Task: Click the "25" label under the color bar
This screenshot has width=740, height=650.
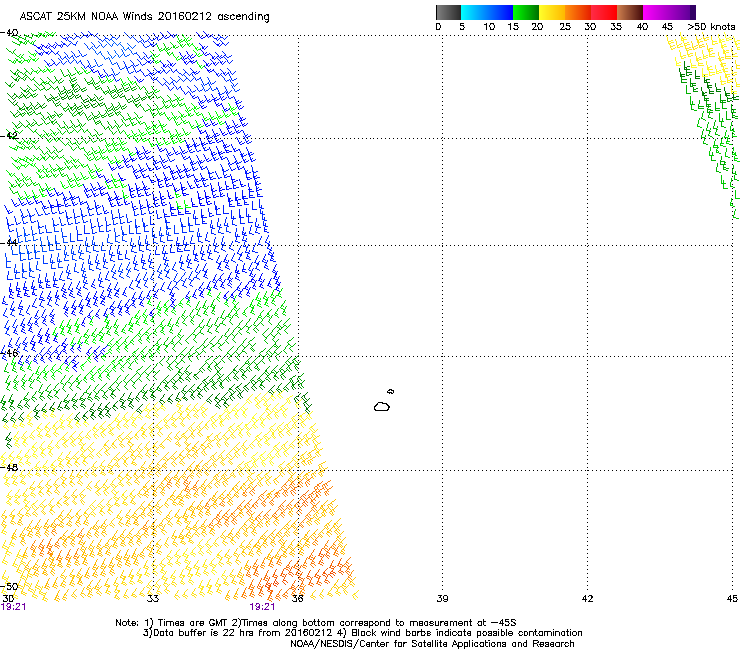Action: 565,27
